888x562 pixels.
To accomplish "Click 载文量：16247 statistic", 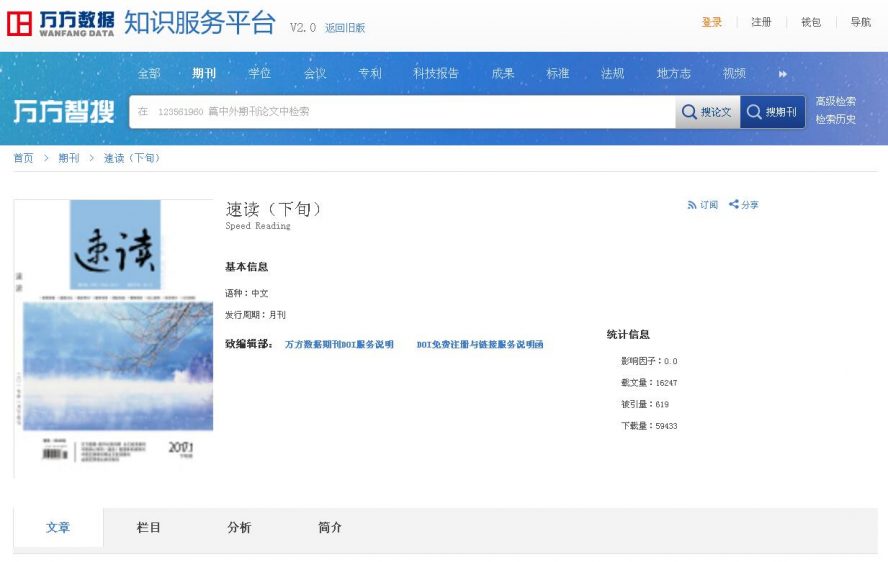I will tap(649, 383).
